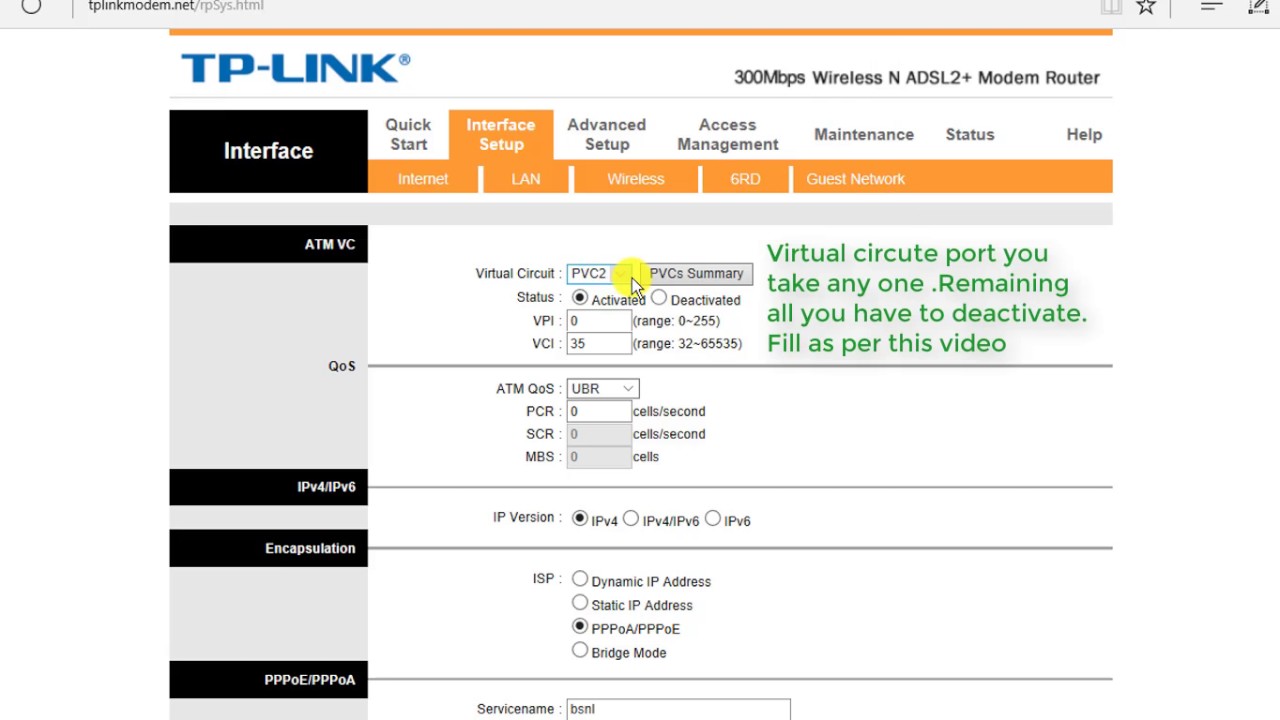Select the IPv4/IPv6 radio button
The image size is (1280, 720).
[631, 519]
